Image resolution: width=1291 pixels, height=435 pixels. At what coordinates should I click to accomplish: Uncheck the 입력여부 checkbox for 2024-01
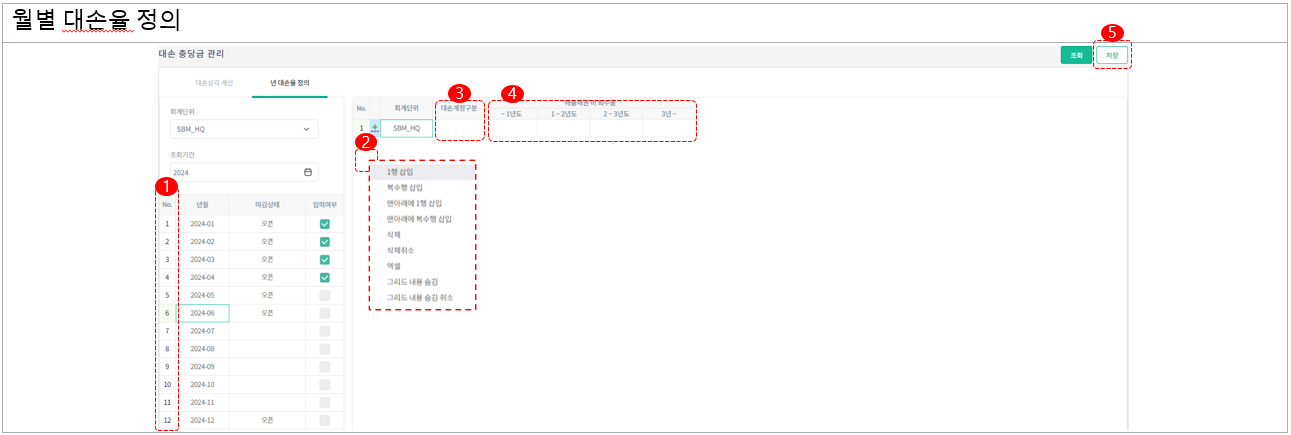(x=324, y=224)
